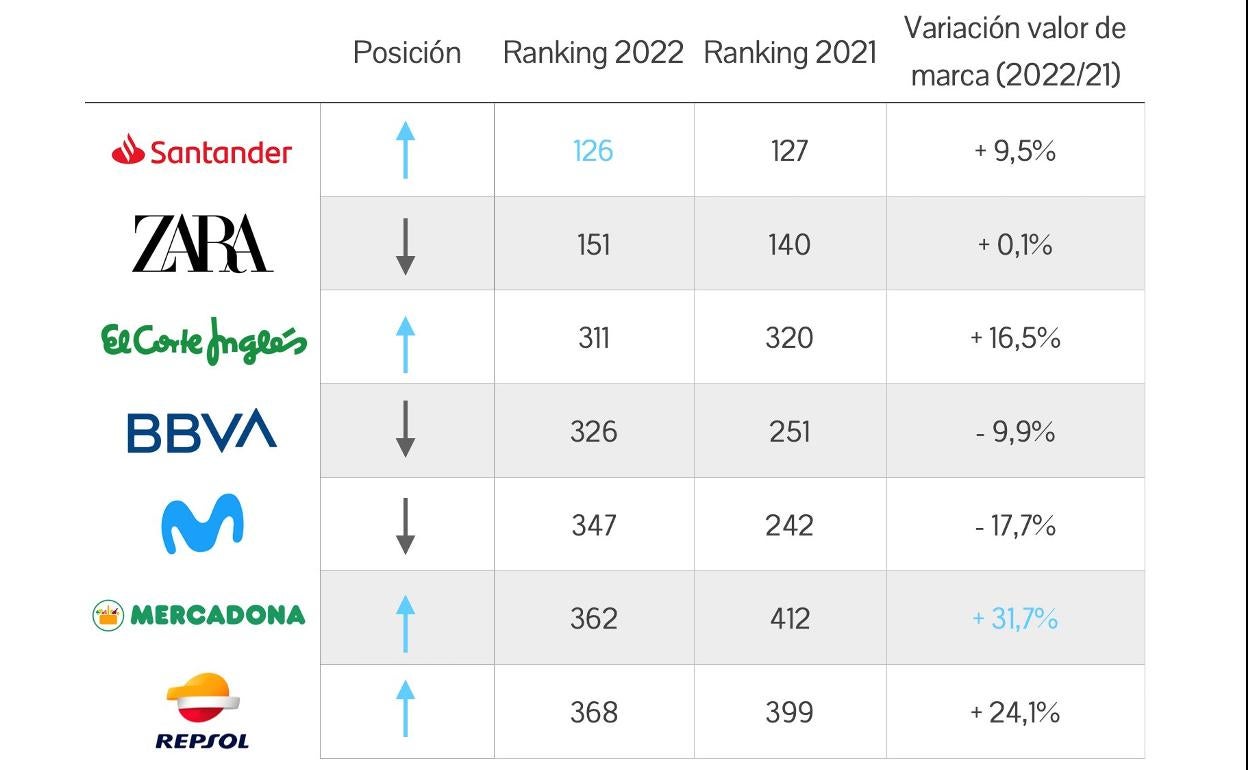Click the ZARA logo
This screenshot has width=1248, height=770.
pos(202,244)
